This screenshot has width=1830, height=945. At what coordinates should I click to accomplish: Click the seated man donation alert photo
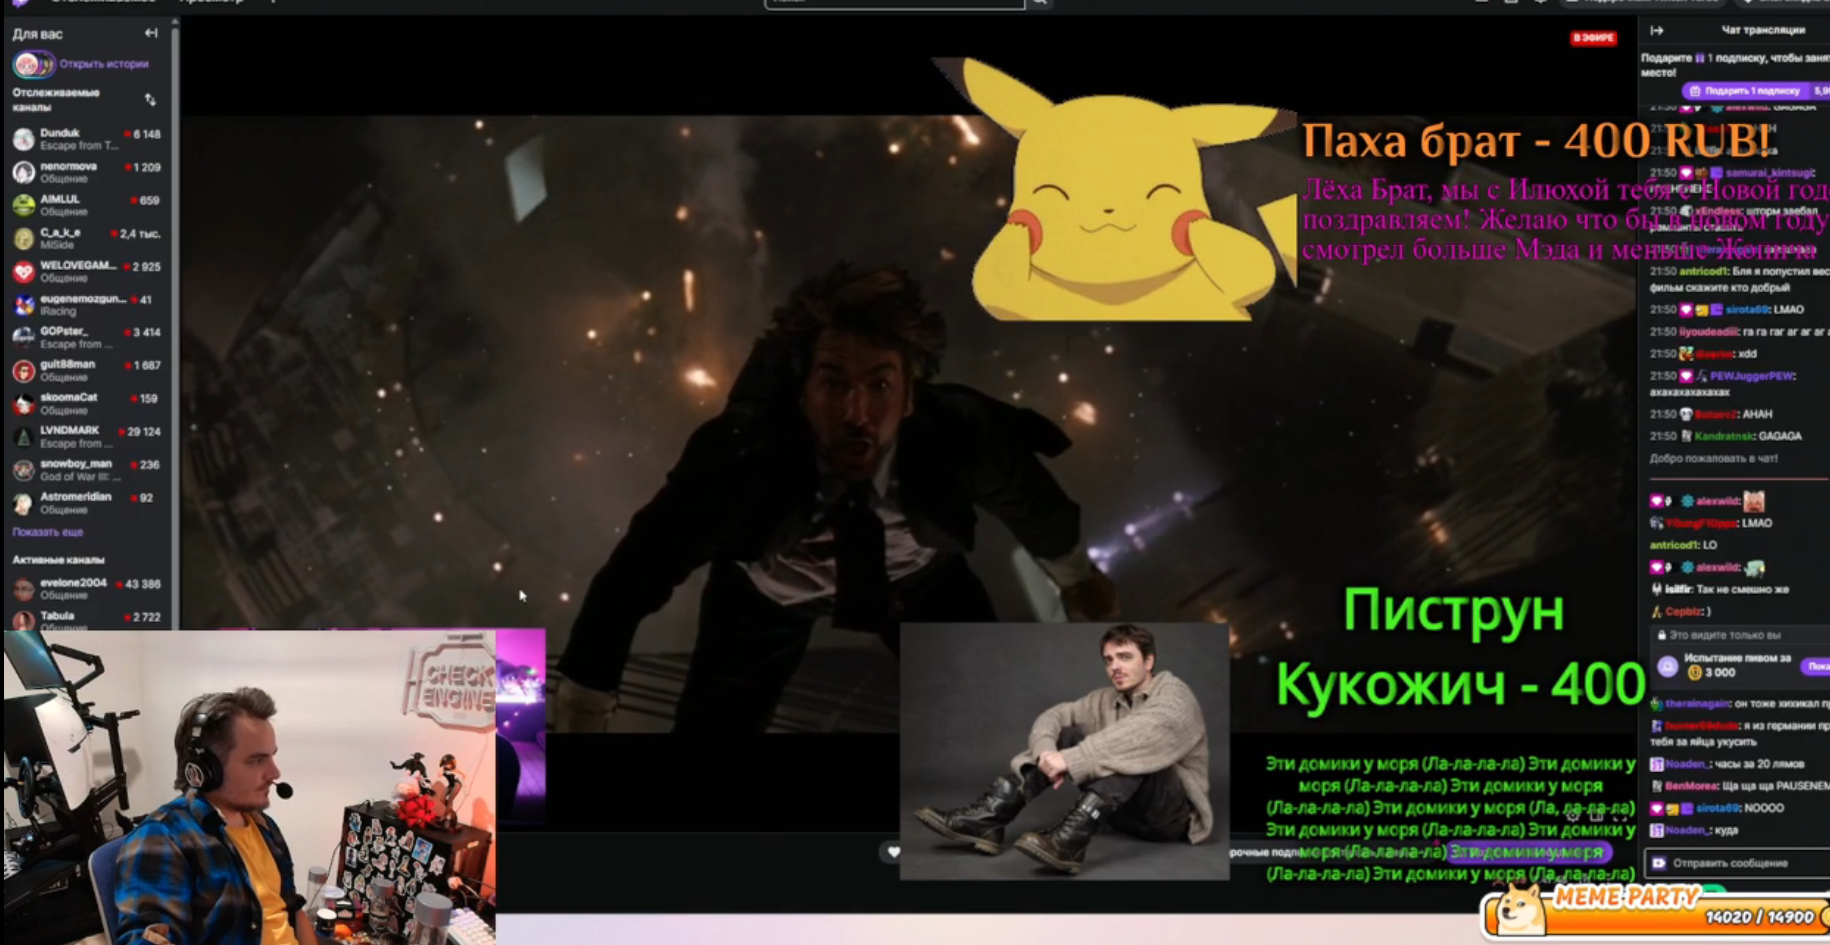pos(1064,752)
